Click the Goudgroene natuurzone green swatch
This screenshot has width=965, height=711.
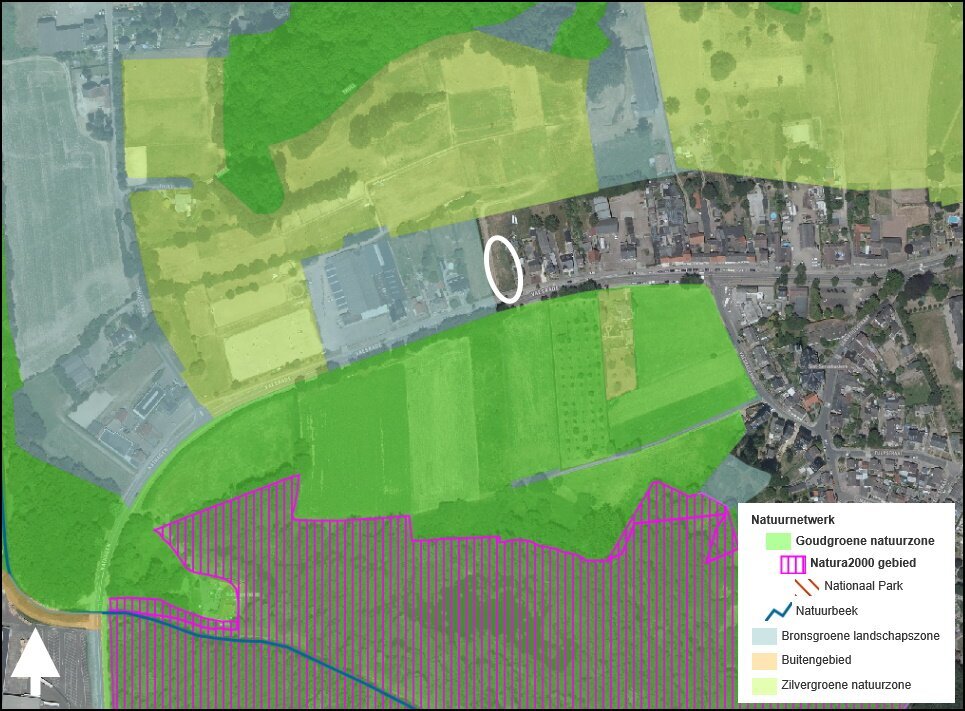(778, 541)
